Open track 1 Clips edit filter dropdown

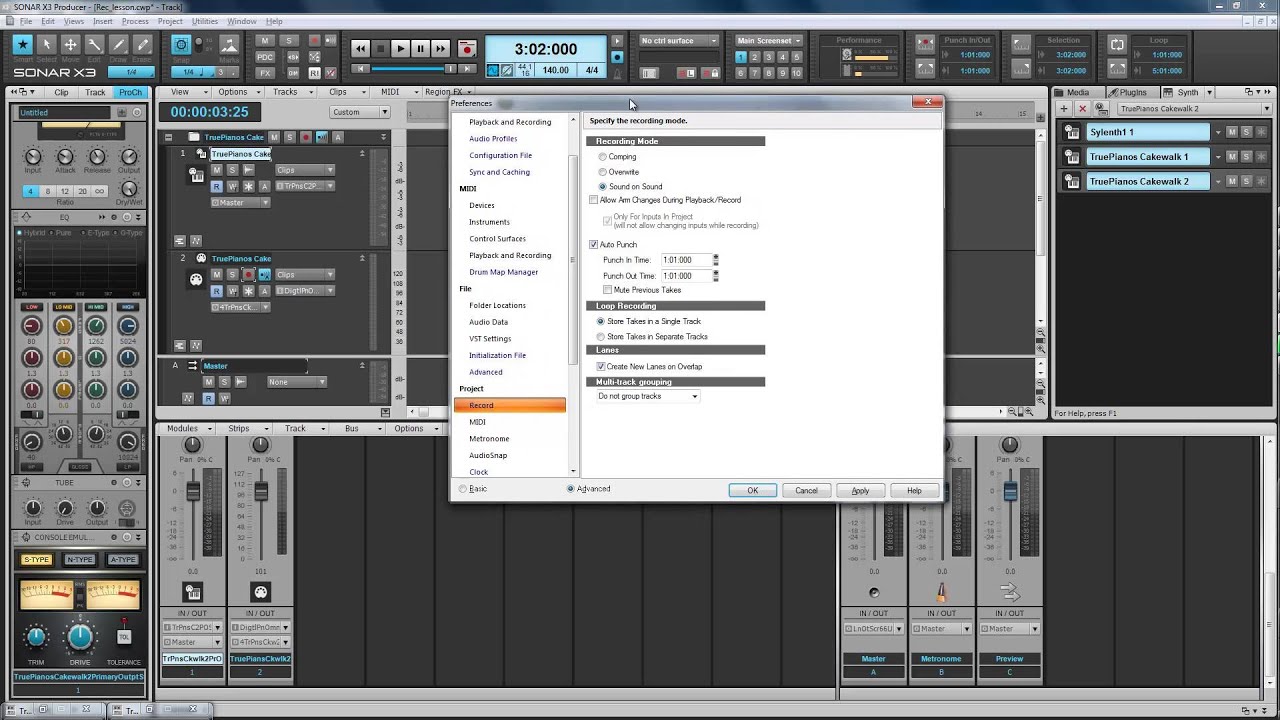click(304, 170)
